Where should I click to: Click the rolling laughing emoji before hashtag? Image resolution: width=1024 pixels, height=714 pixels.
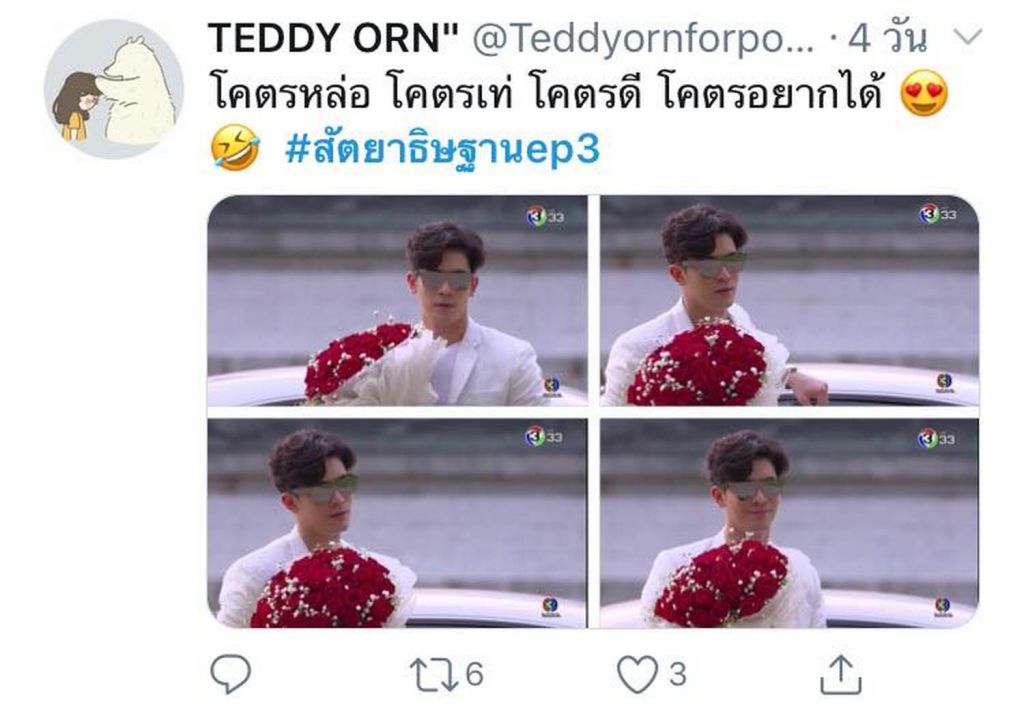(x=234, y=148)
